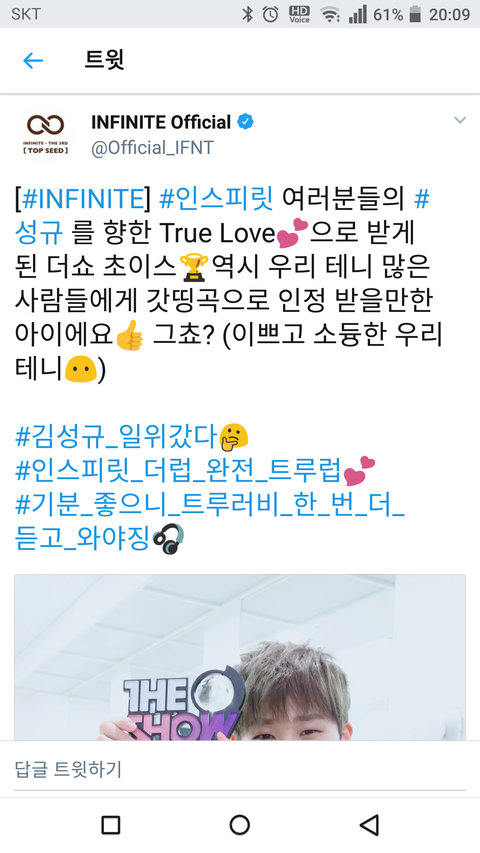Open the #김성규_일위갔다 hashtag
This screenshot has width=480, height=853.
pos(116,437)
